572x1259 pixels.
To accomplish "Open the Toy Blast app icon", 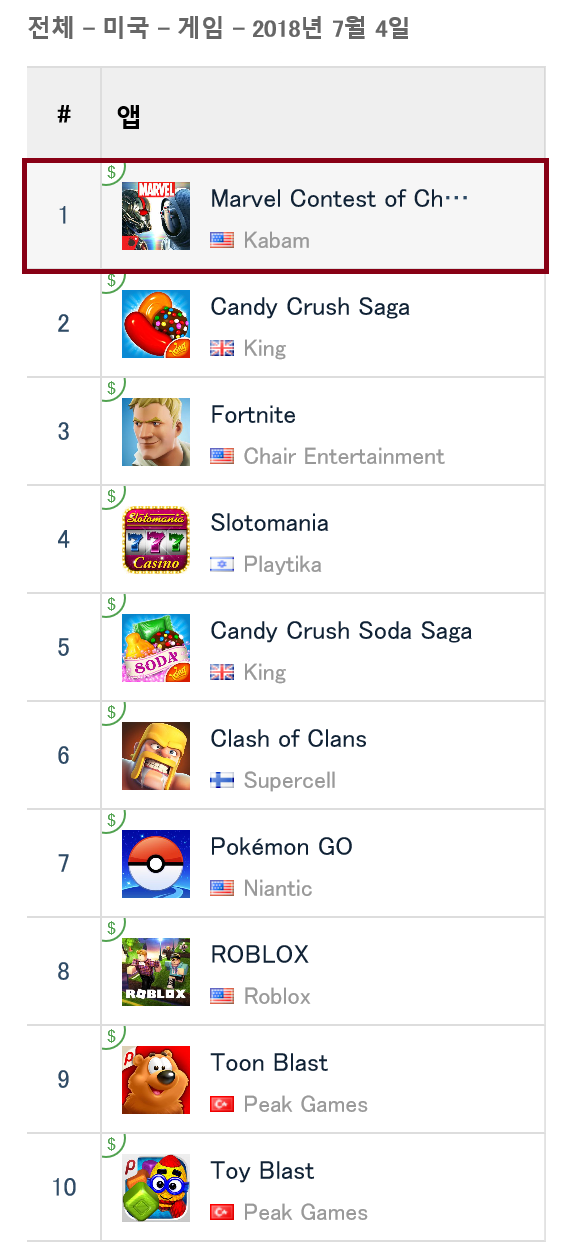I will click(156, 1187).
